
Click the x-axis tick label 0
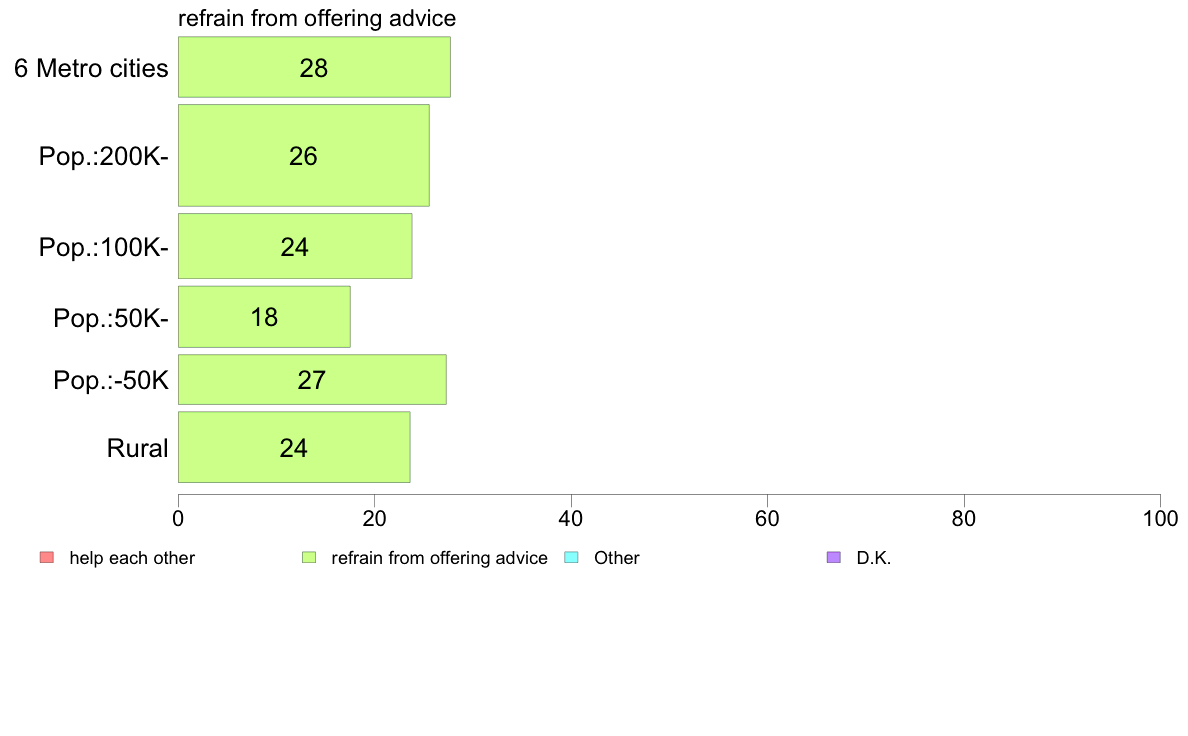178,518
